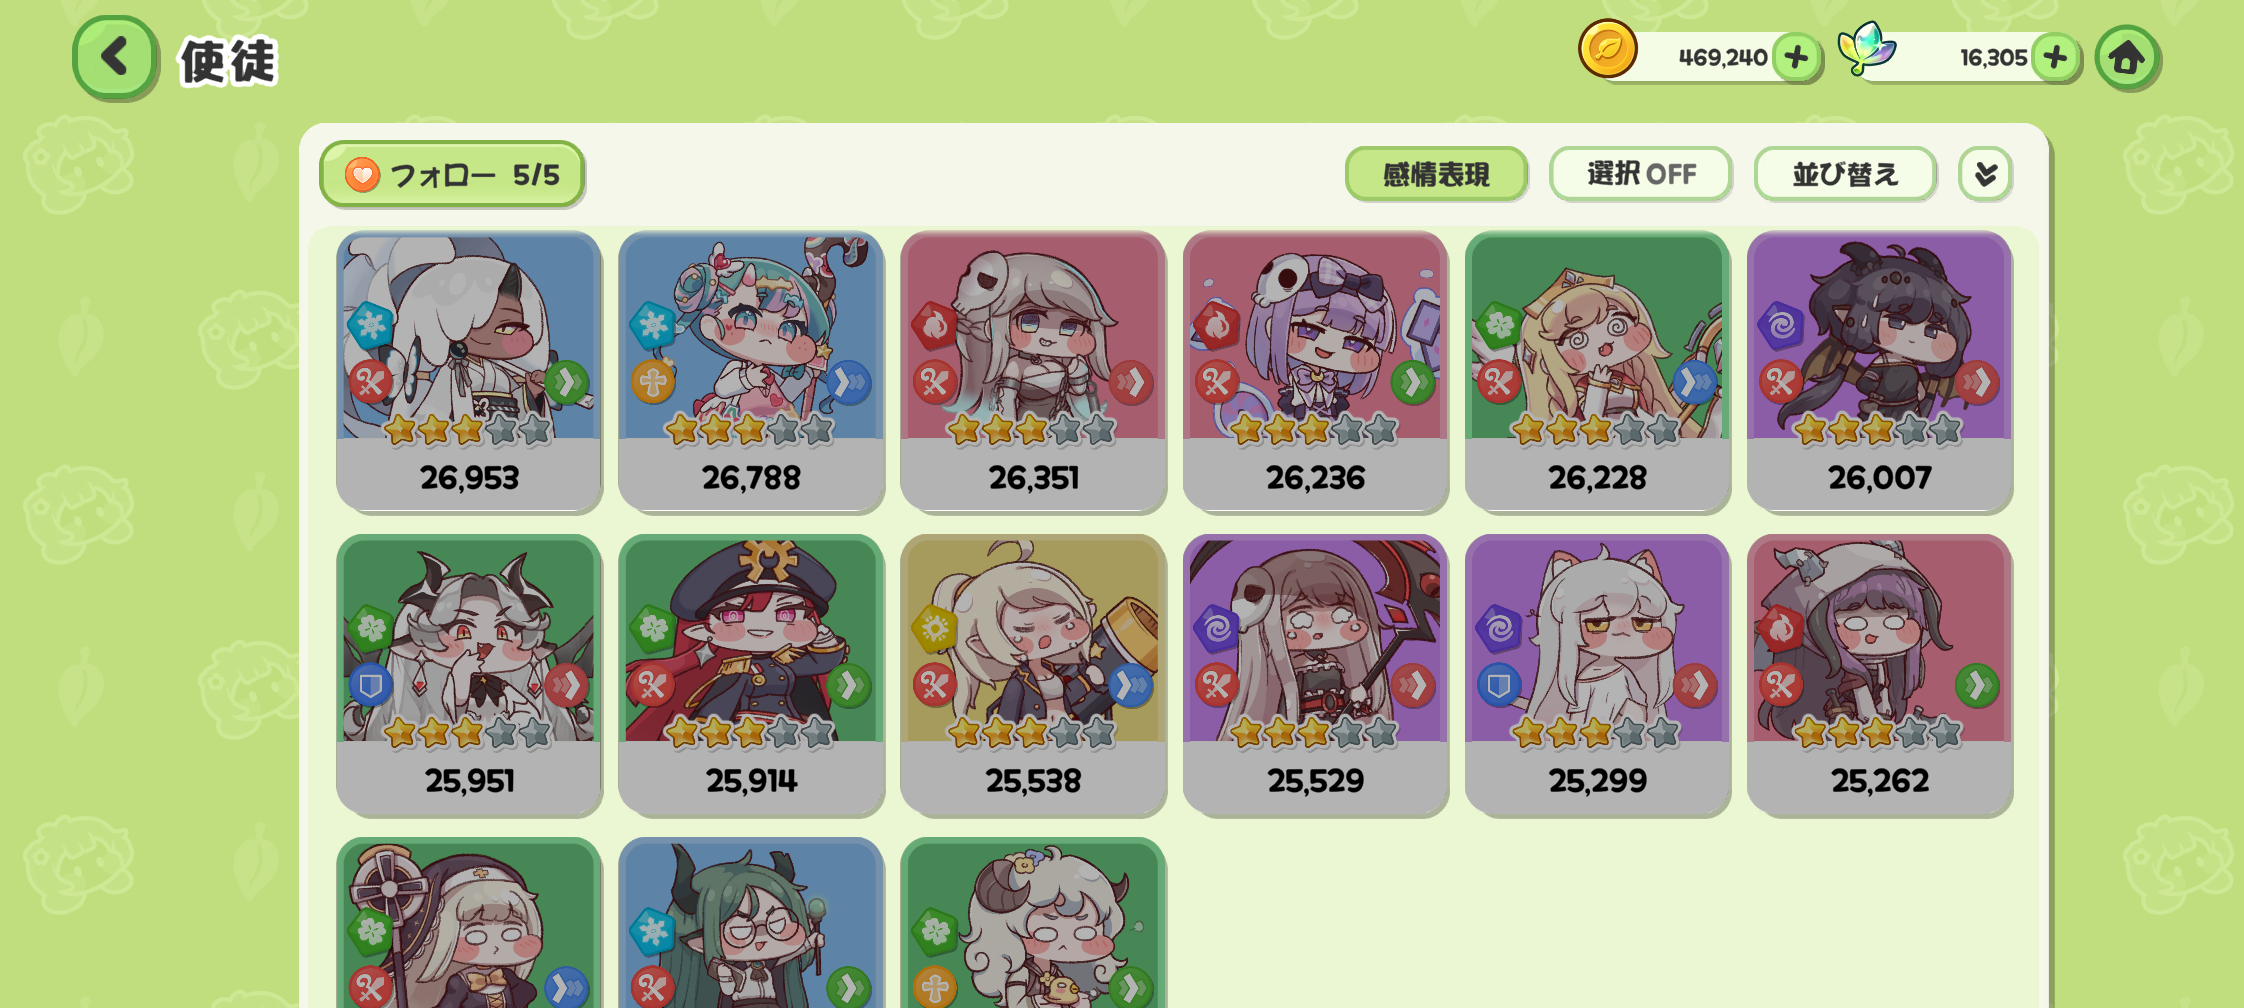Toggle the 感情表現 emotion display button

(1436, 174)
